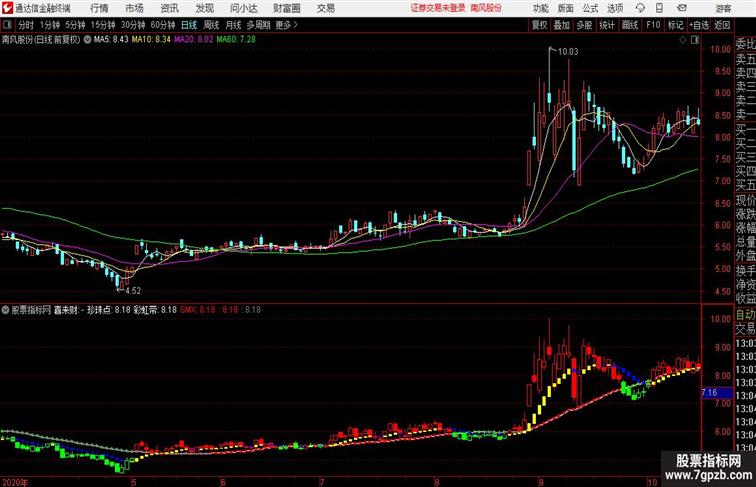This screenshot has height=487, width=756.
Task: Open the 市场 menu
Action: click(134, 8)
